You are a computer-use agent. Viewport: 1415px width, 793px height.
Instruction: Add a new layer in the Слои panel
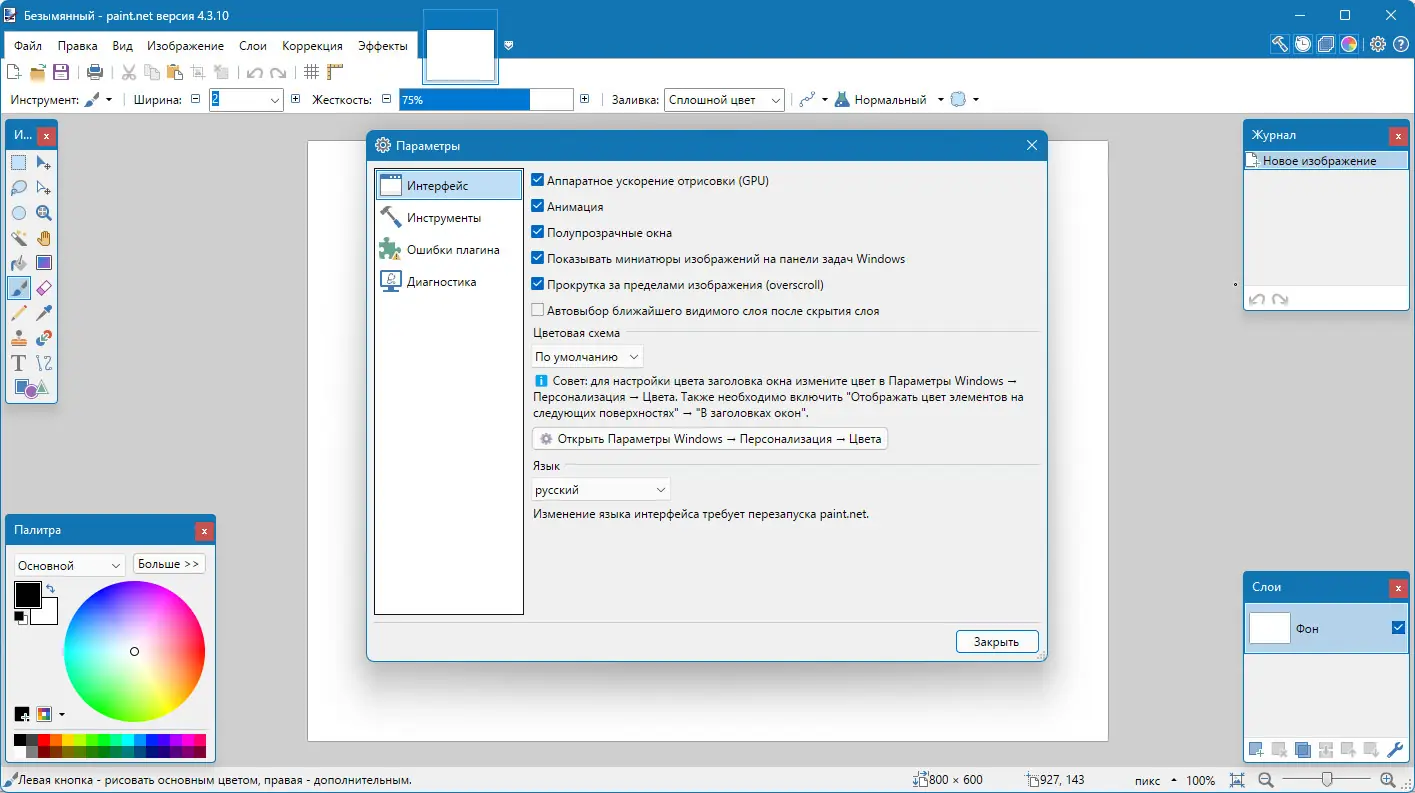tap(1255, 748)
